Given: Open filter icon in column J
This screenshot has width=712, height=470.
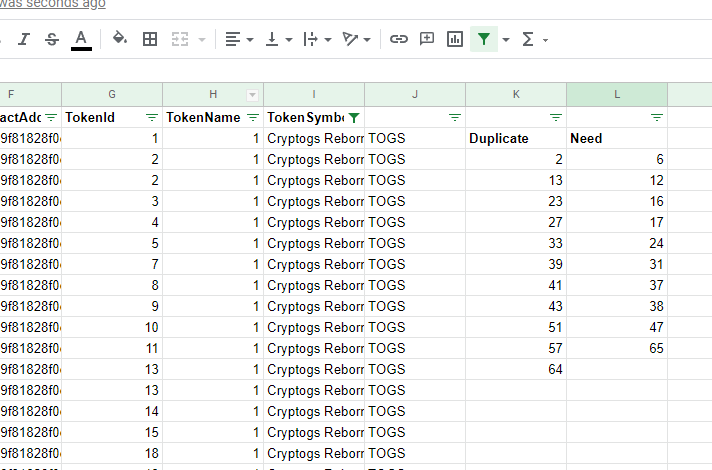Looking at the screenshot, I should click(x=455, y=118).
